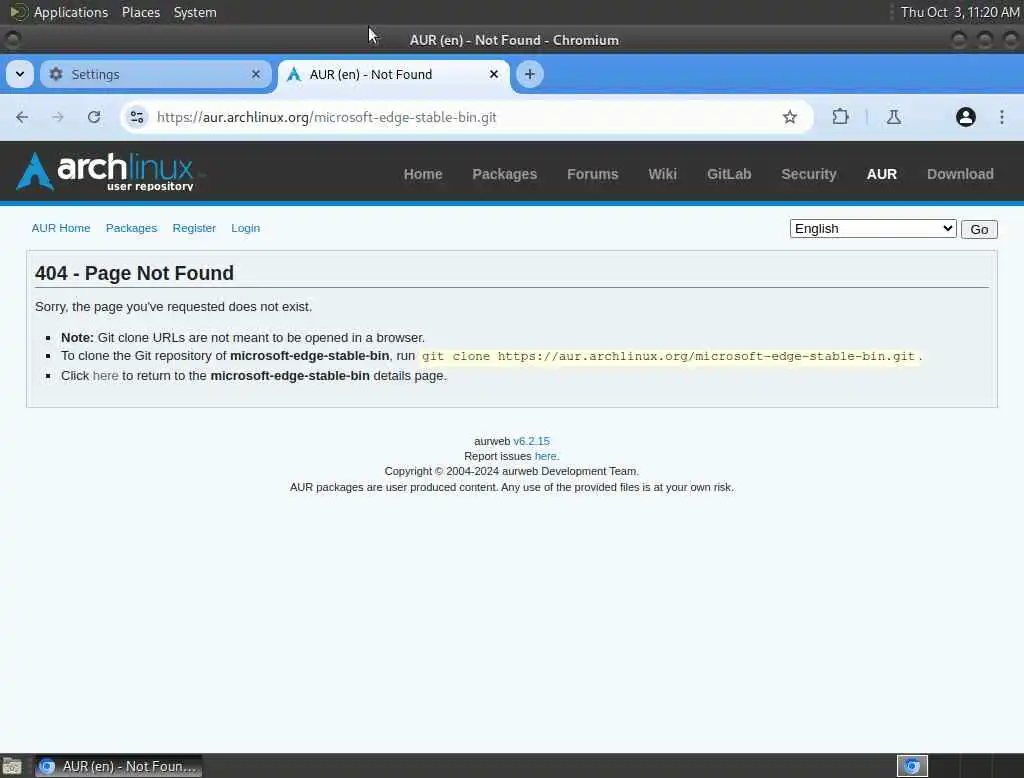The height and width of the screenshot is (778, 1024).
Task: Open Chrome Labs flask icon
Action: tap(893, 117)
